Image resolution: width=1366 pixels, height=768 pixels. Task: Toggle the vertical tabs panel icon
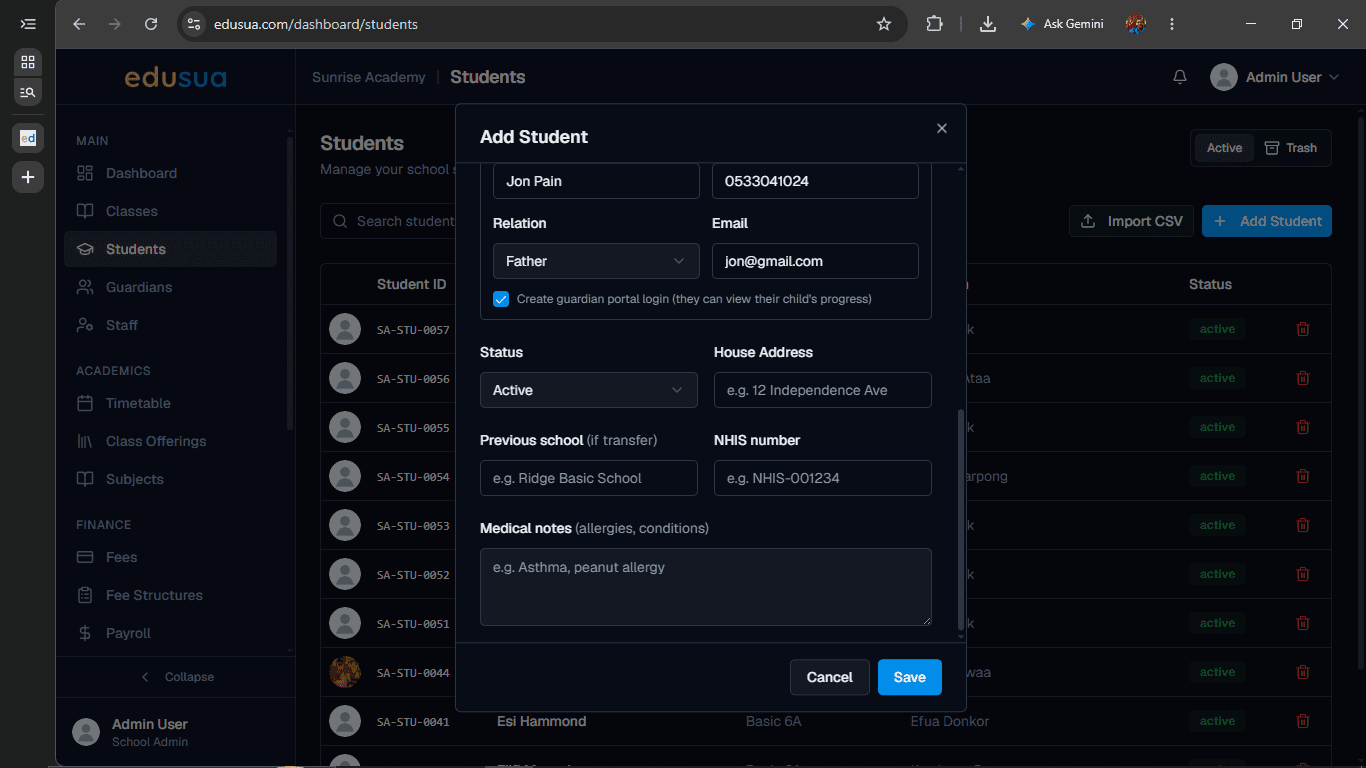tap(28, 24)
